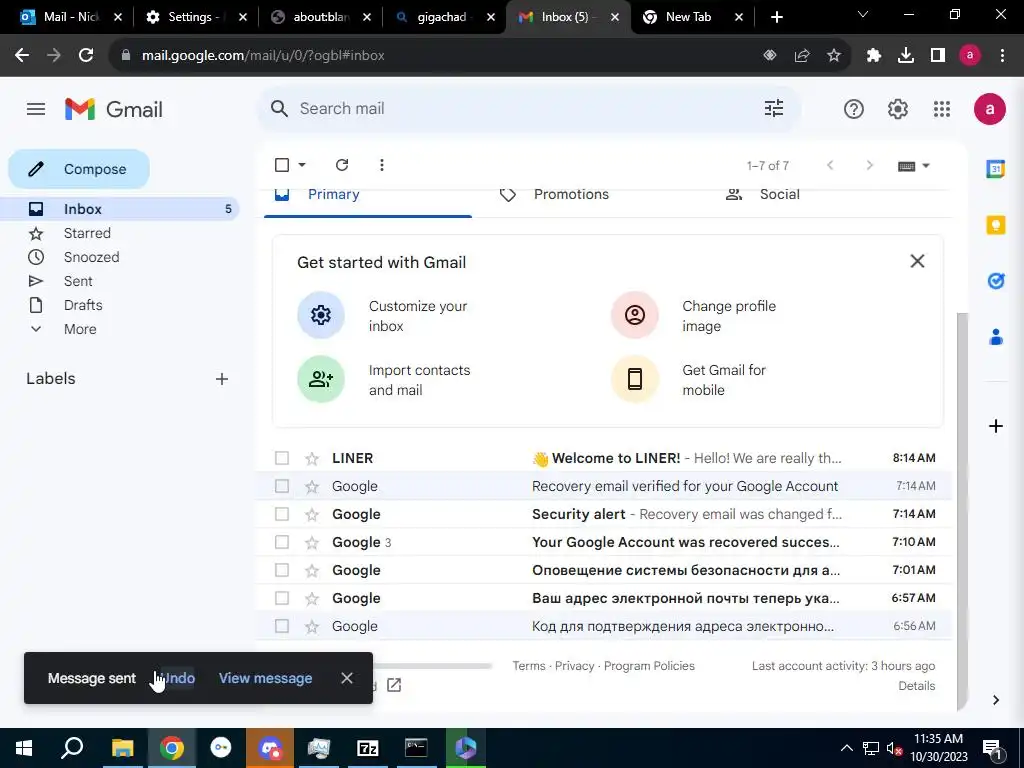This screenshot has width=1024, height=768.
Task: Refresh the inbox message list
Action: (x=342, y=165)
